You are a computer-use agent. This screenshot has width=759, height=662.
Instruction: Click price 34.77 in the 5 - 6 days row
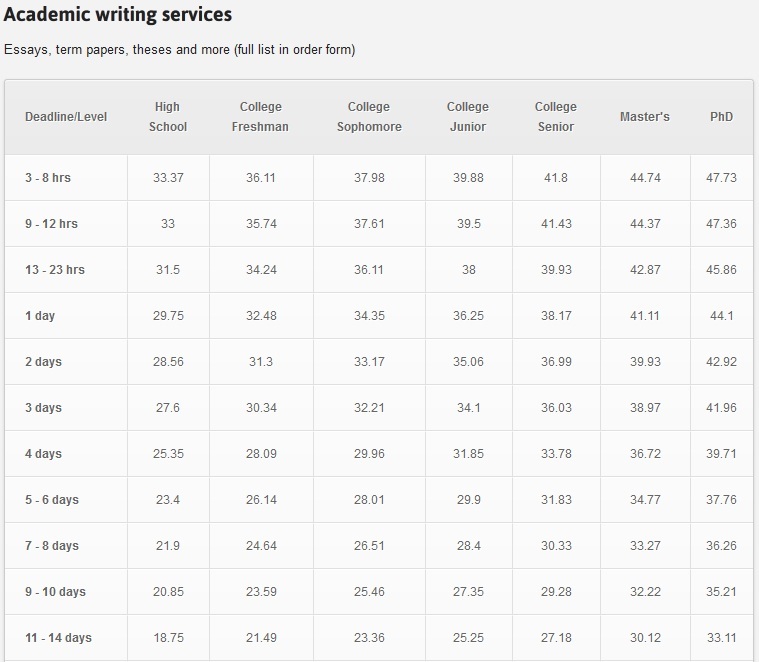coord(645,499)
